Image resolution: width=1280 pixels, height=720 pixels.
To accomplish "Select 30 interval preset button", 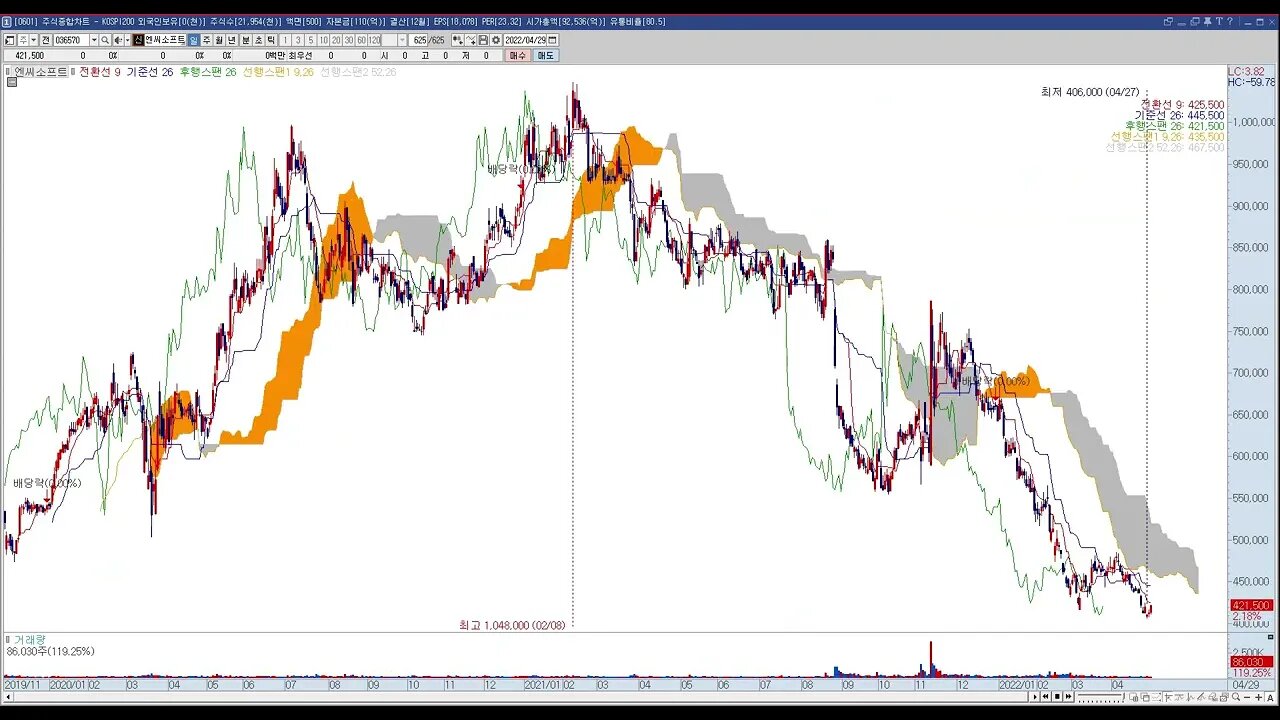I will tap(349, 40).
